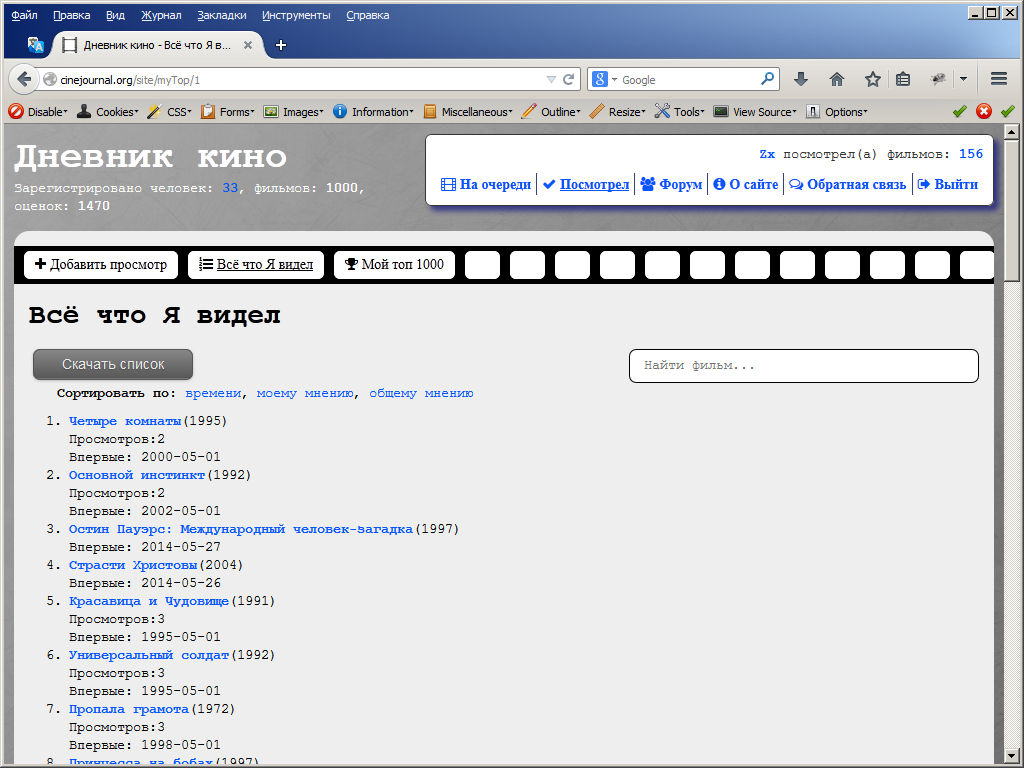
Task: Open the film Четыре комнаты
Action: pos(125,421)
